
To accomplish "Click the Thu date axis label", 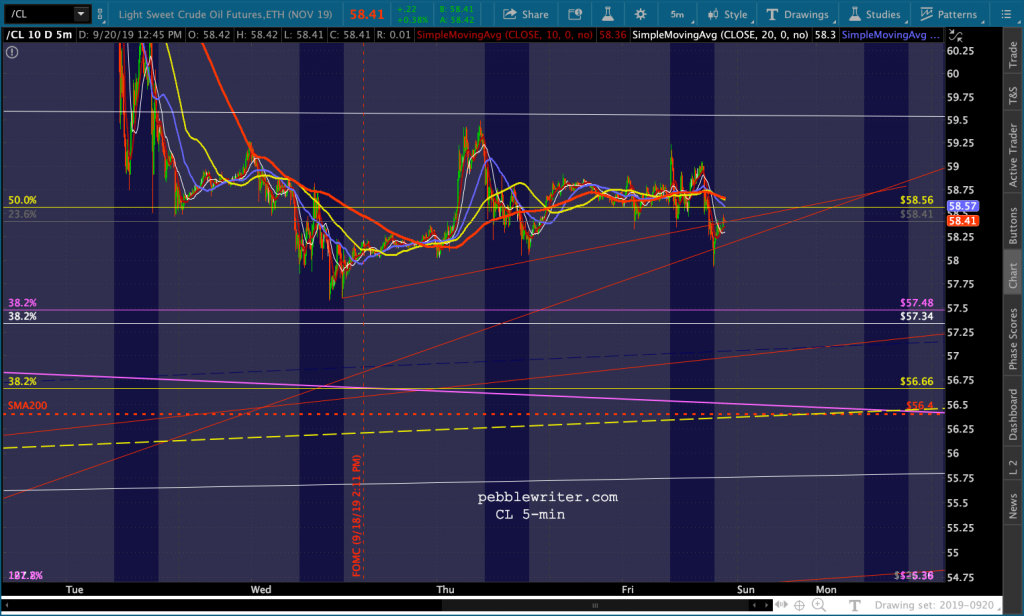I will pos(445,589).
